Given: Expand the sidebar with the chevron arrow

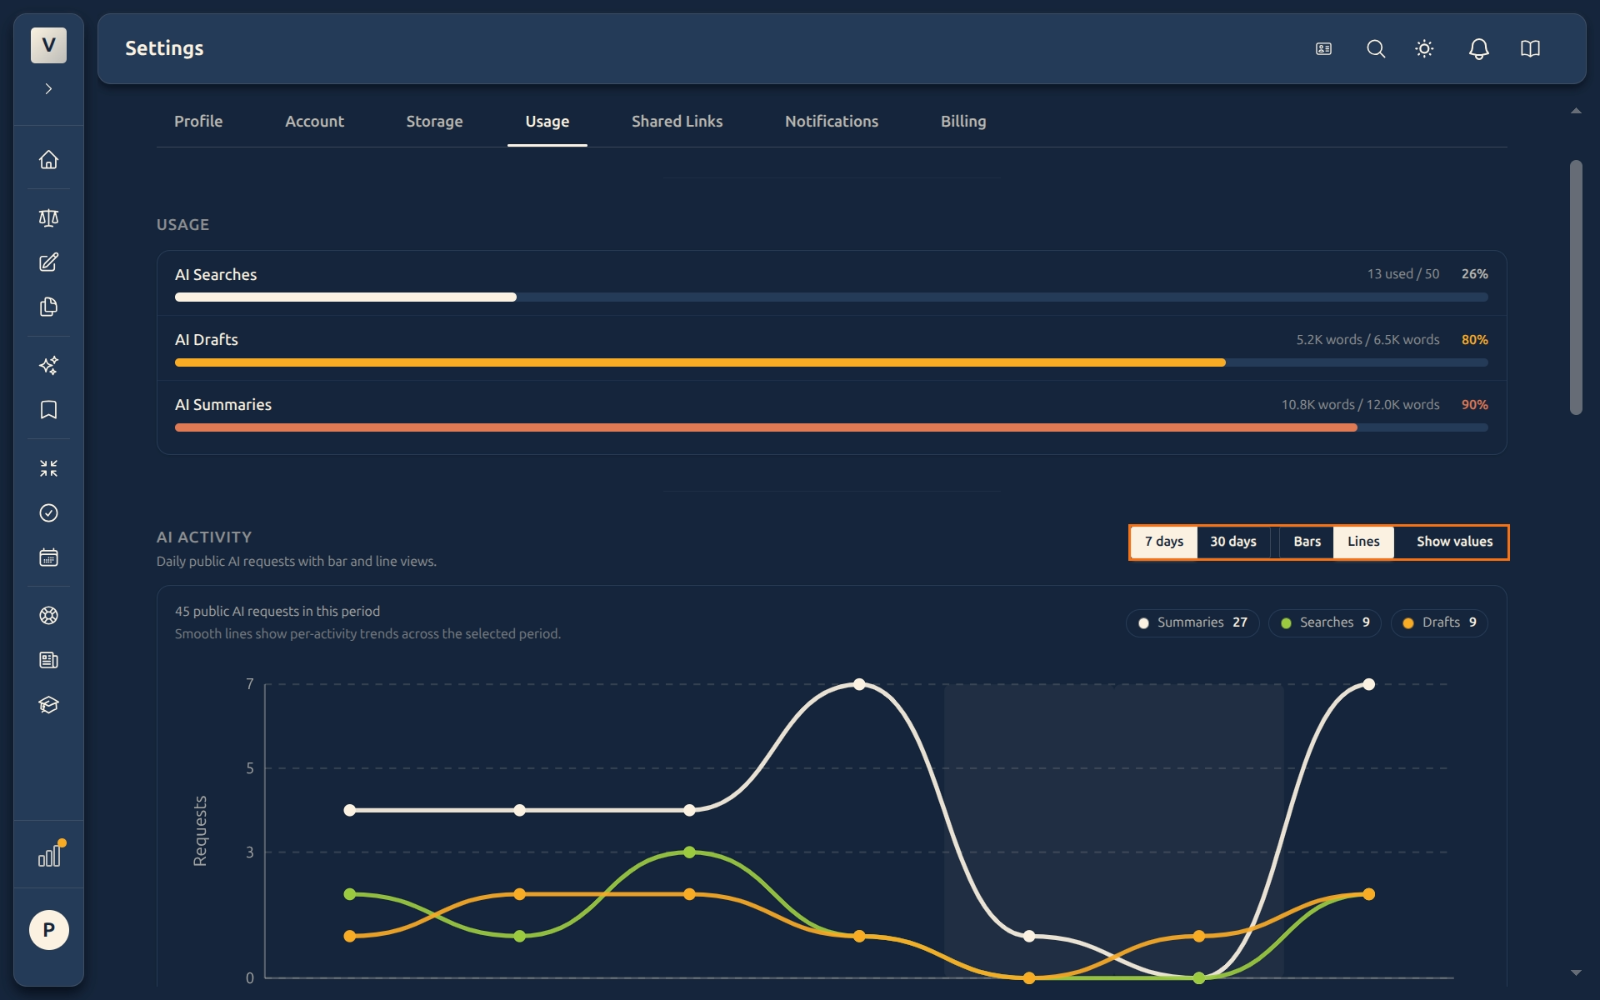Looking at the screenshot, I should point(48,89).
